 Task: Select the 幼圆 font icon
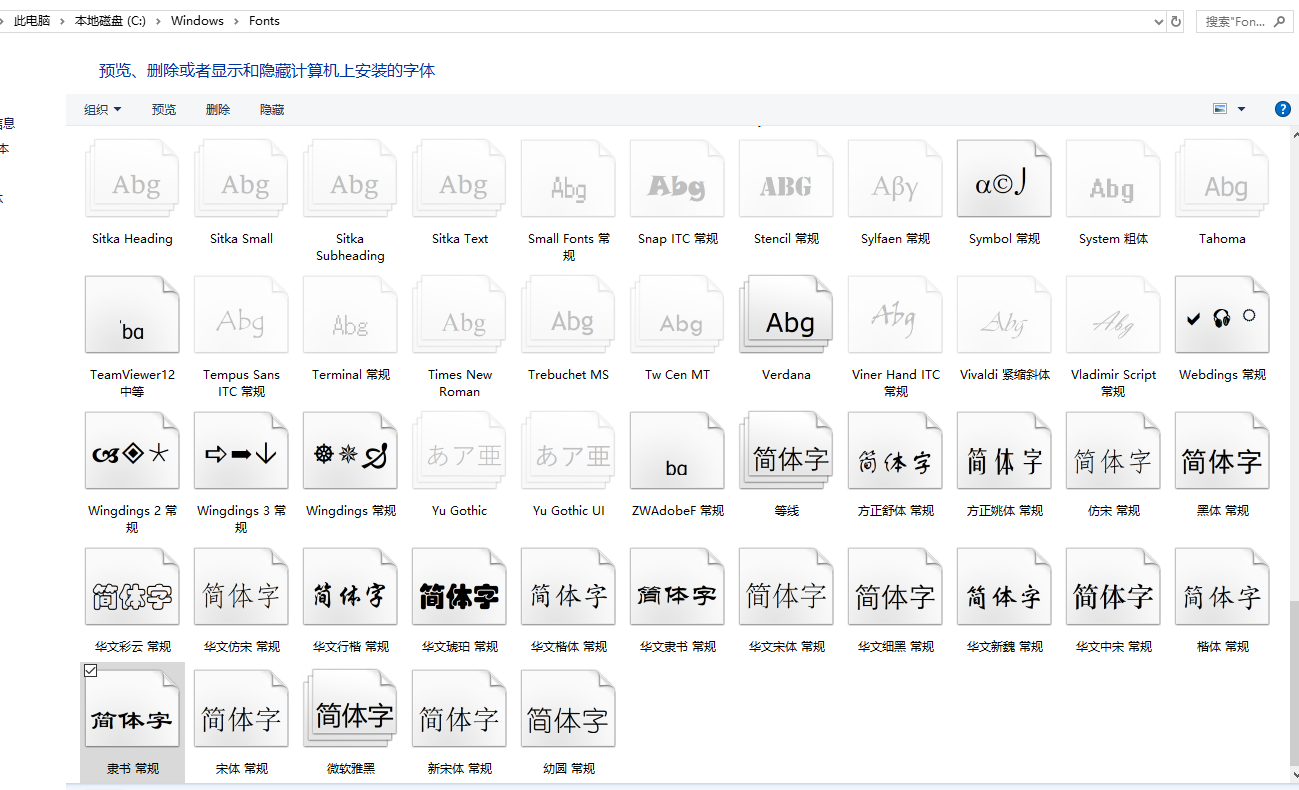(x=568, y=709)
